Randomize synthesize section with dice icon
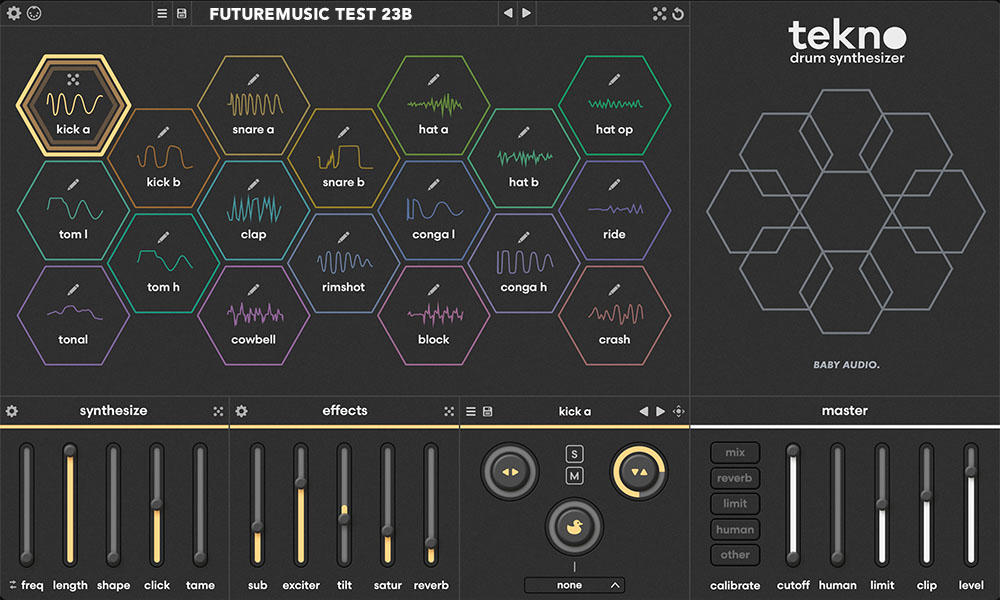Image resolution: width=1000 pixels, height=600 pixels. point(218,411)
